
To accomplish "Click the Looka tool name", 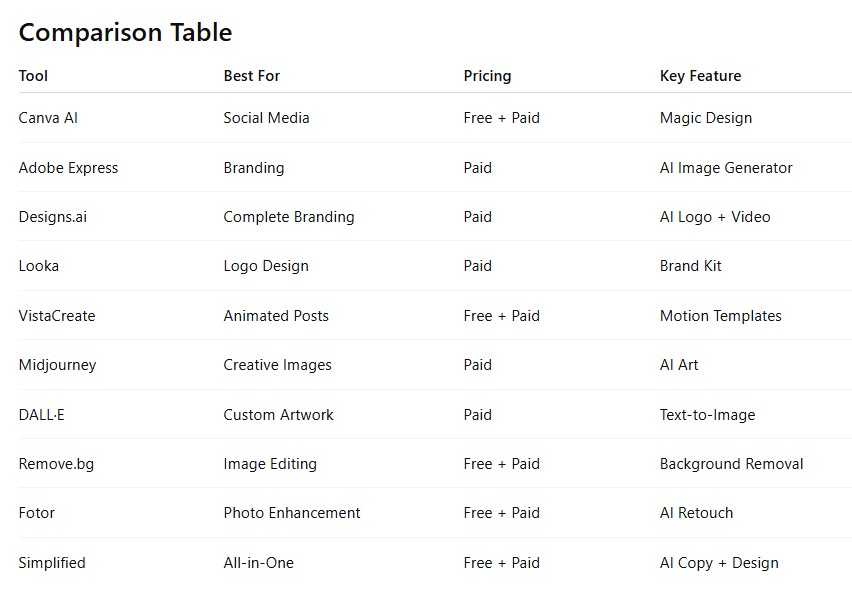I will pos(39,266).
